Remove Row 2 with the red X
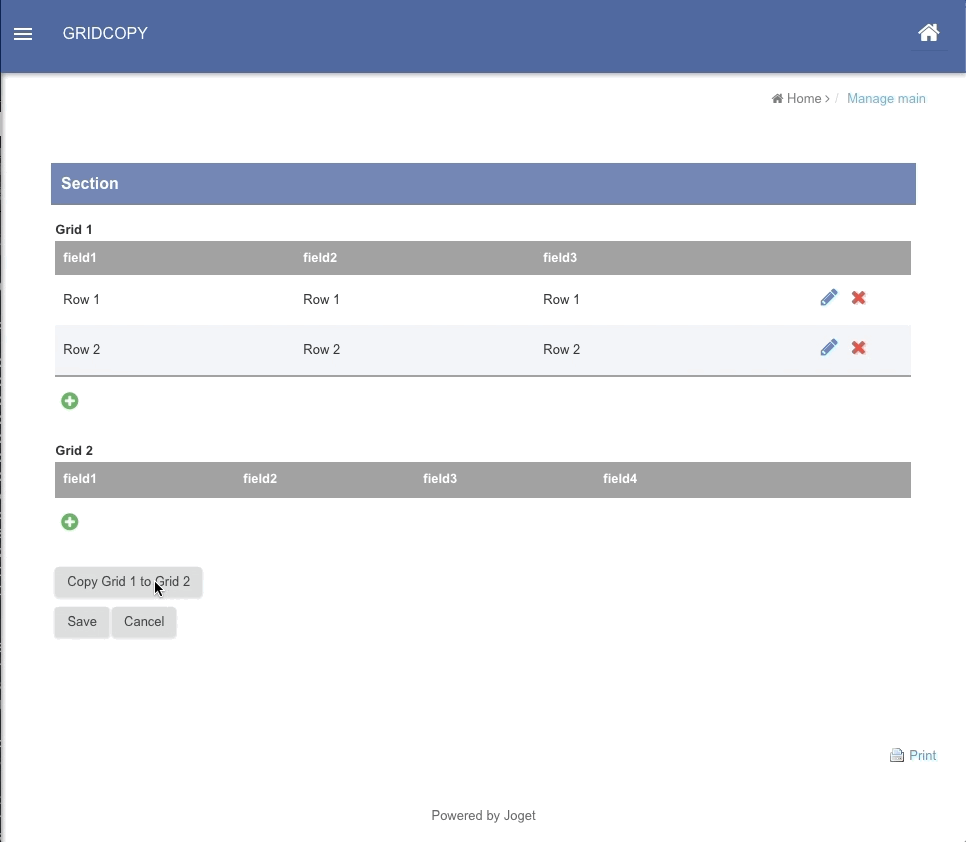The height and width of the screenshot is (842, 966). (x=858, y=348)
